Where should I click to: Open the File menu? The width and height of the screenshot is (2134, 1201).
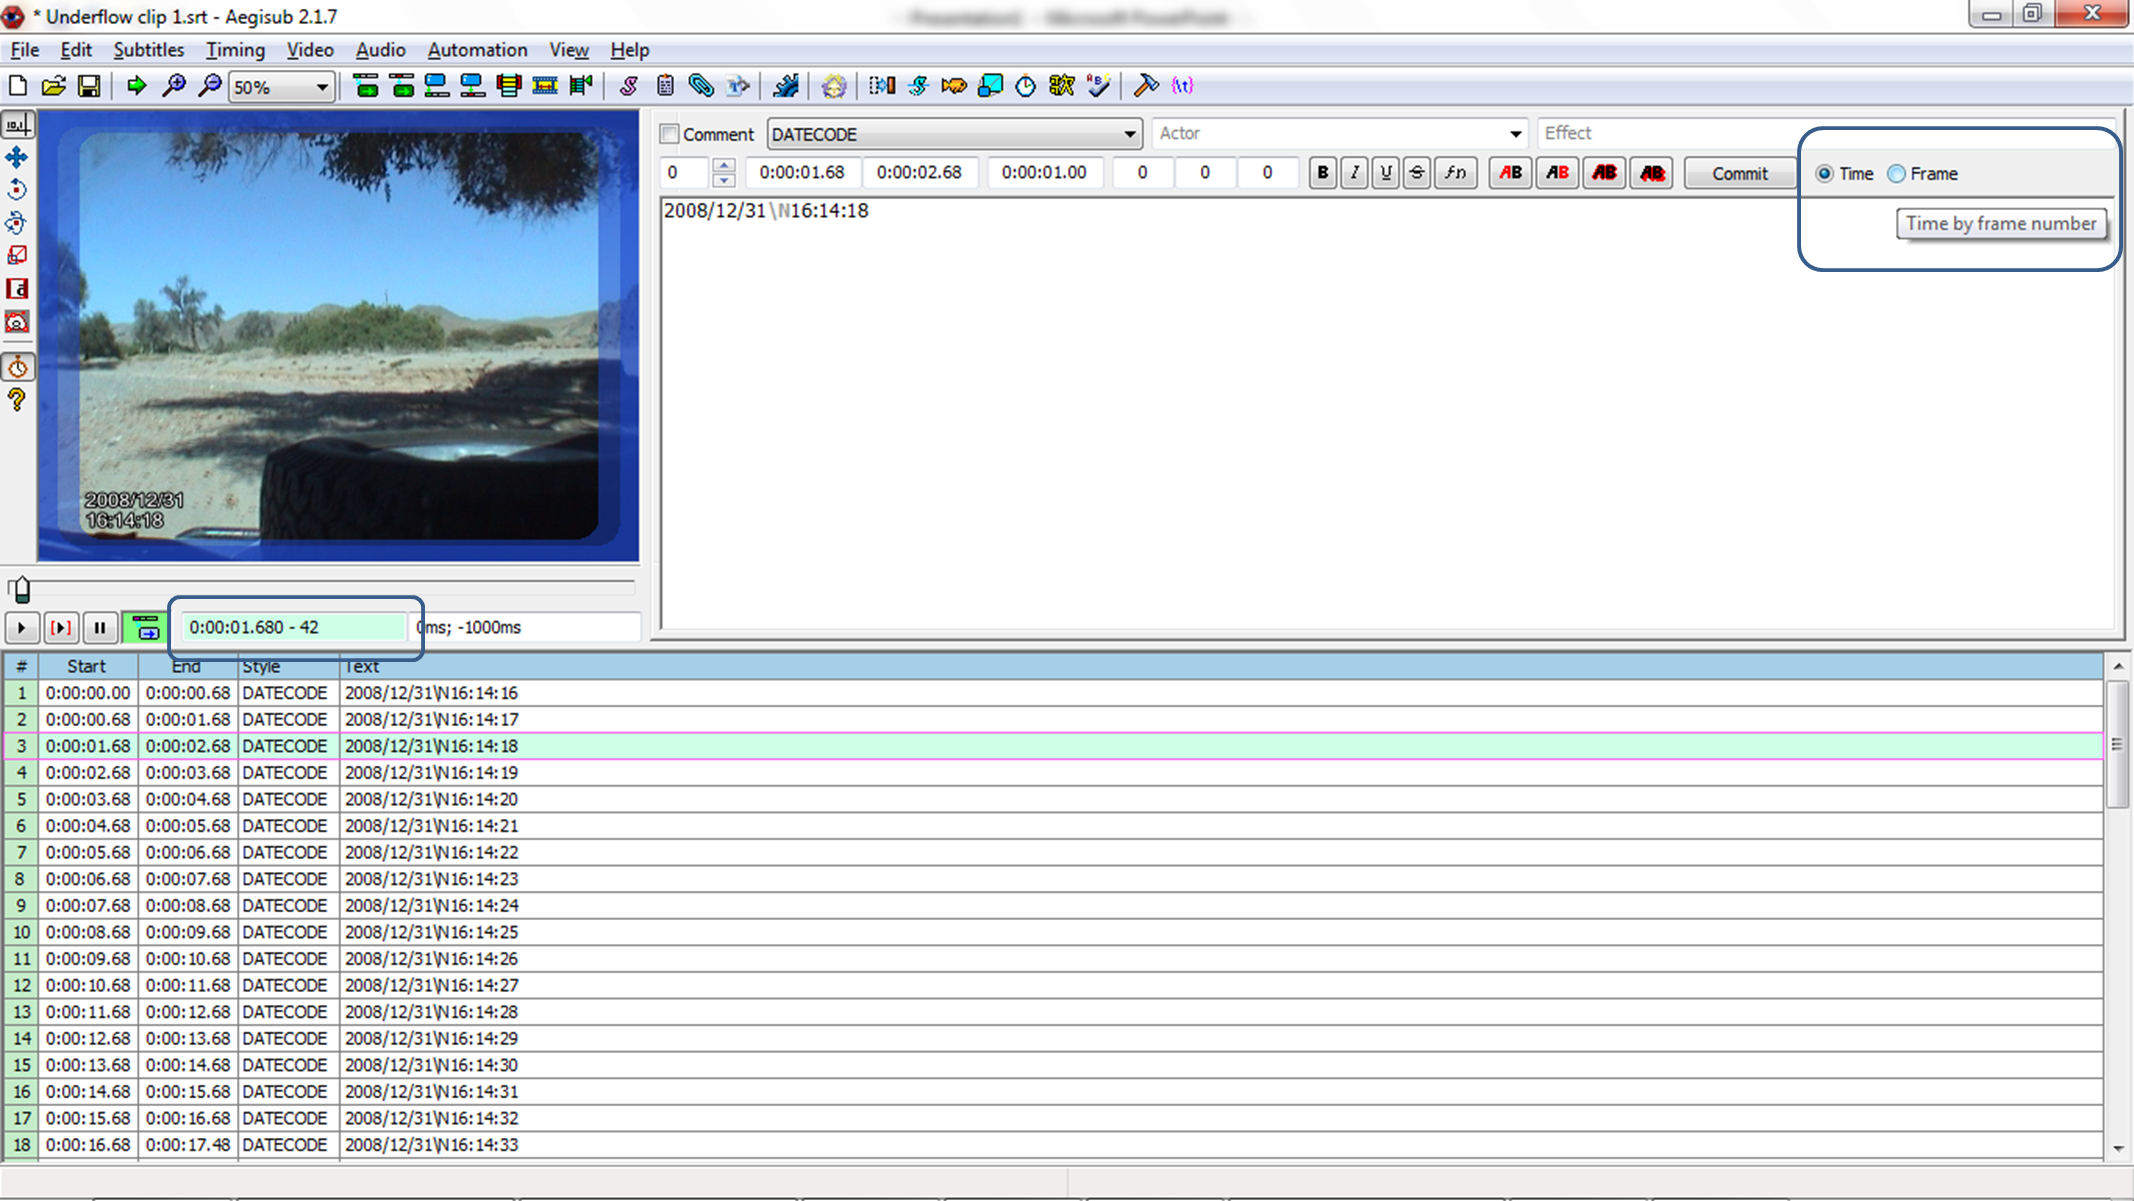pyautogui.click(x=25, y=50)
